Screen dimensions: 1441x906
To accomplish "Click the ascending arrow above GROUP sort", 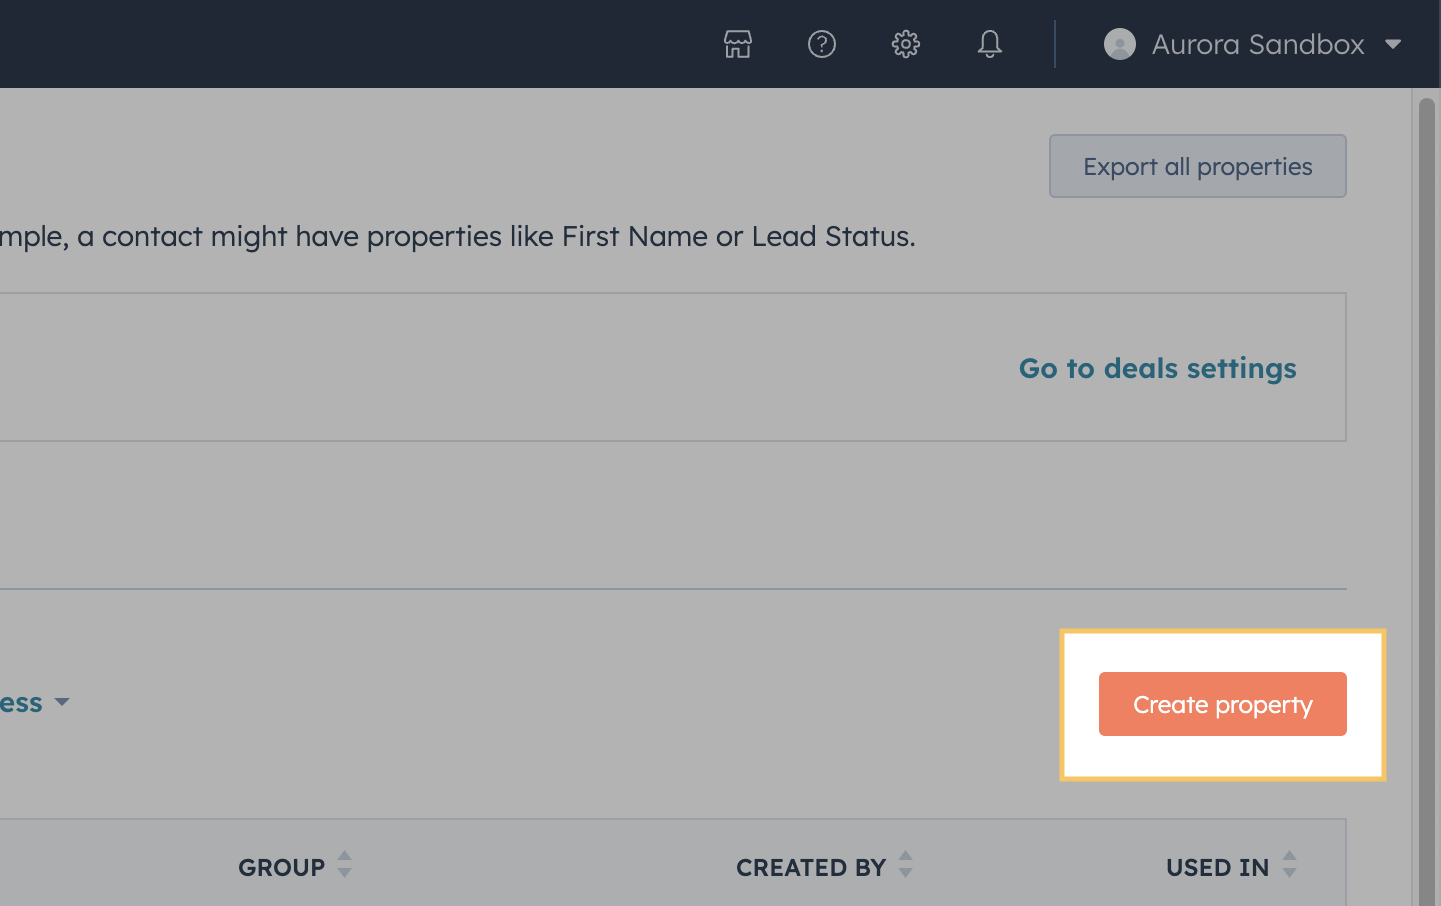I will (344, 856).
